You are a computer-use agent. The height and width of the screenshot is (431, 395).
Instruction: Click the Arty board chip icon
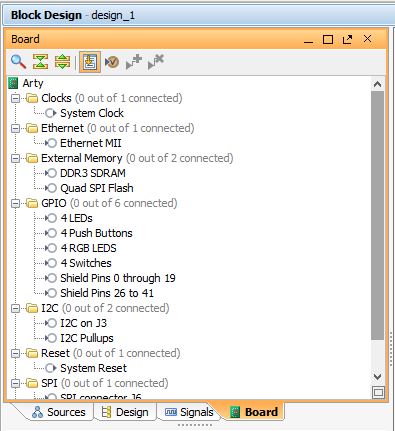pyautogui.click(x=13, y=83)
